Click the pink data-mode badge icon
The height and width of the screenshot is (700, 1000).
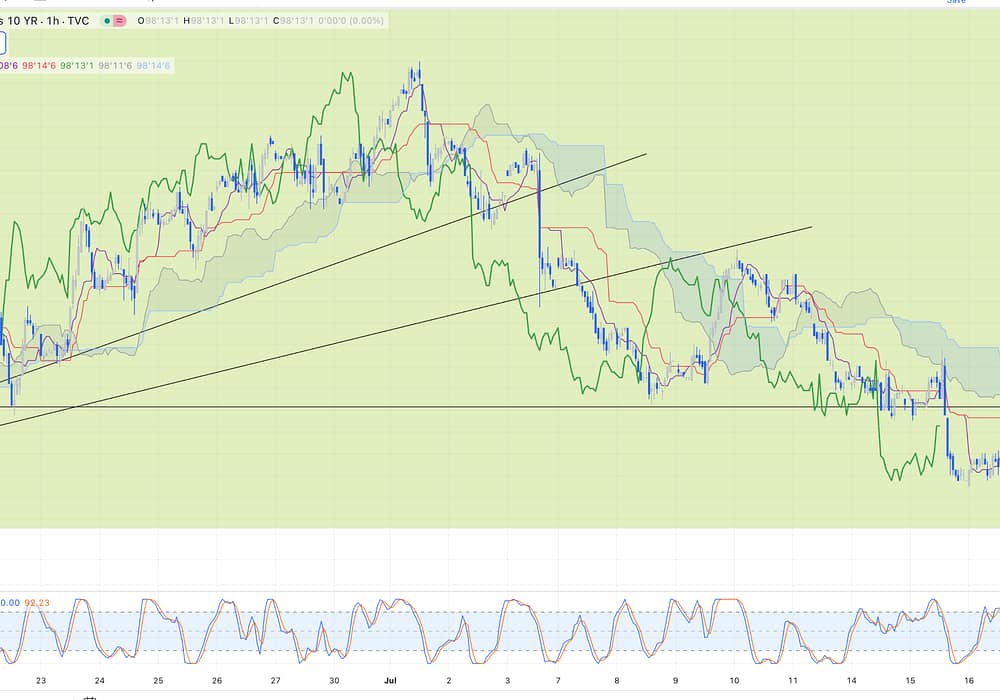(x=121, y=21)
